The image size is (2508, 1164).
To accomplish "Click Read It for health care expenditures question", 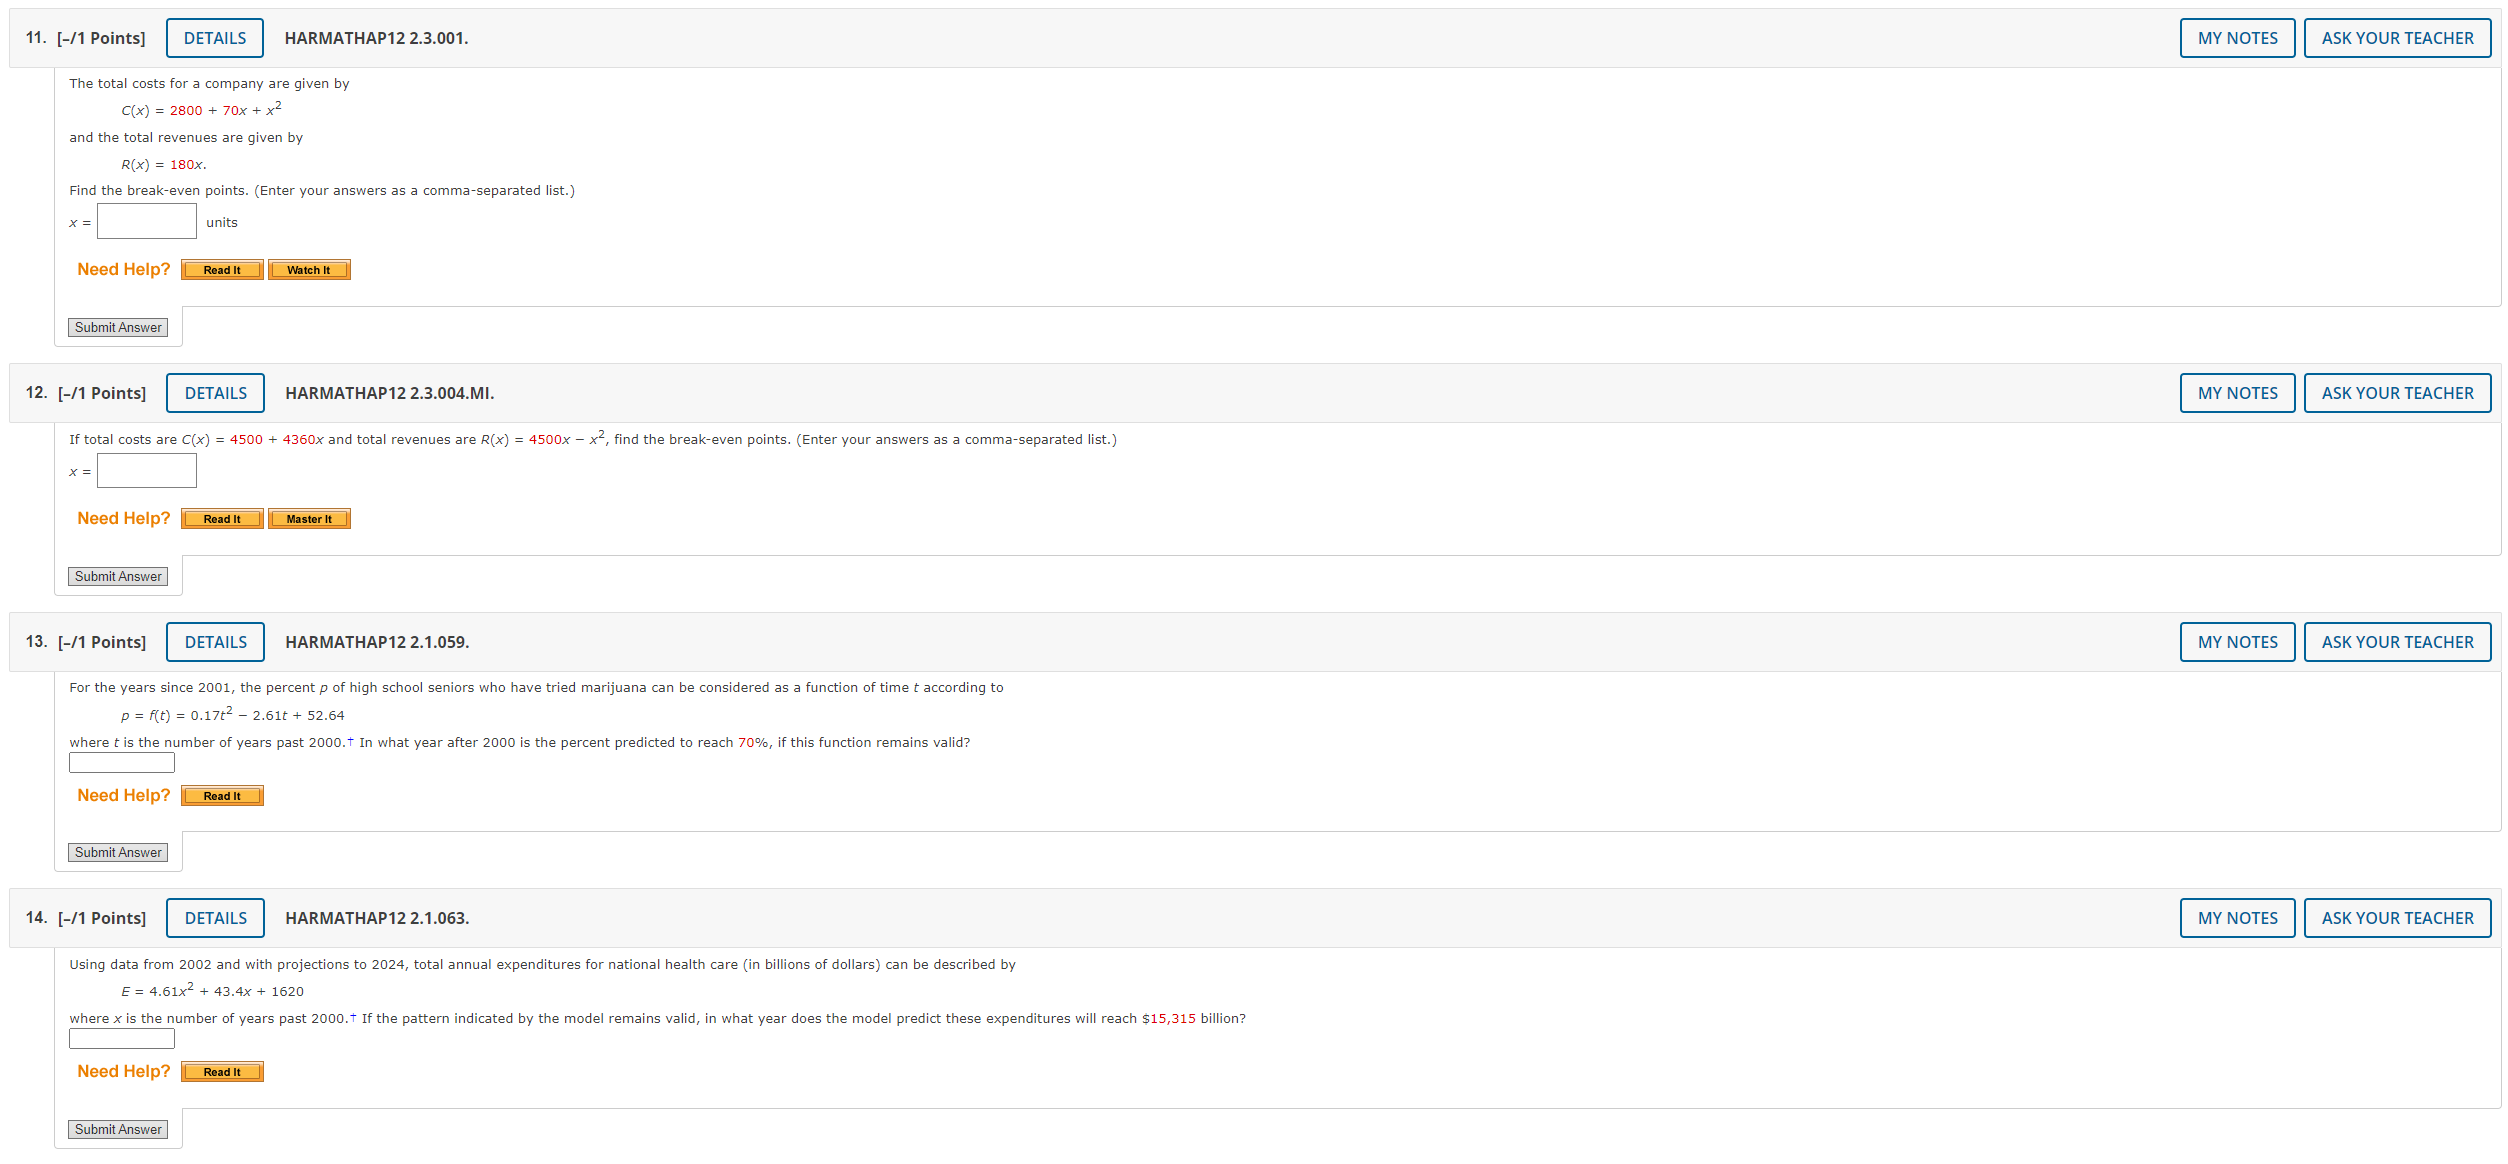I will (x=222, y=1072).
